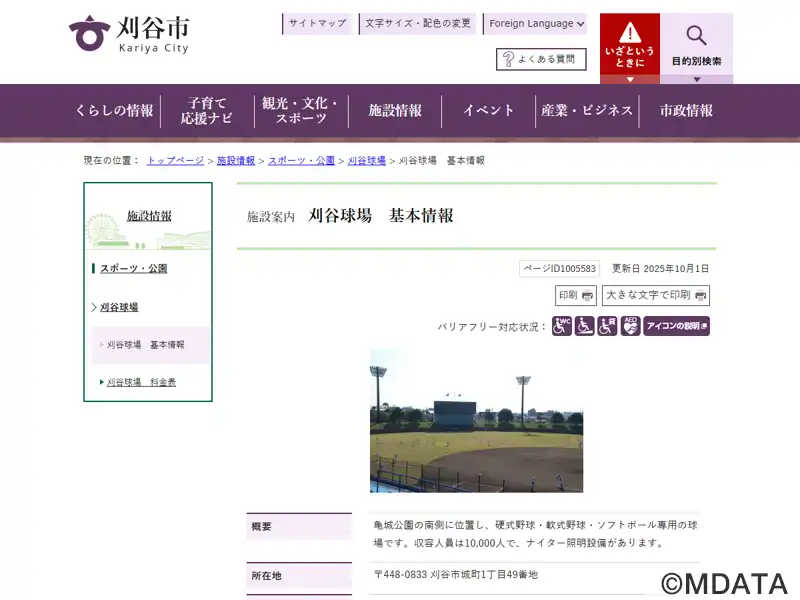Expand the 刈谷球場 sidebar section

(x=118, y=307)
